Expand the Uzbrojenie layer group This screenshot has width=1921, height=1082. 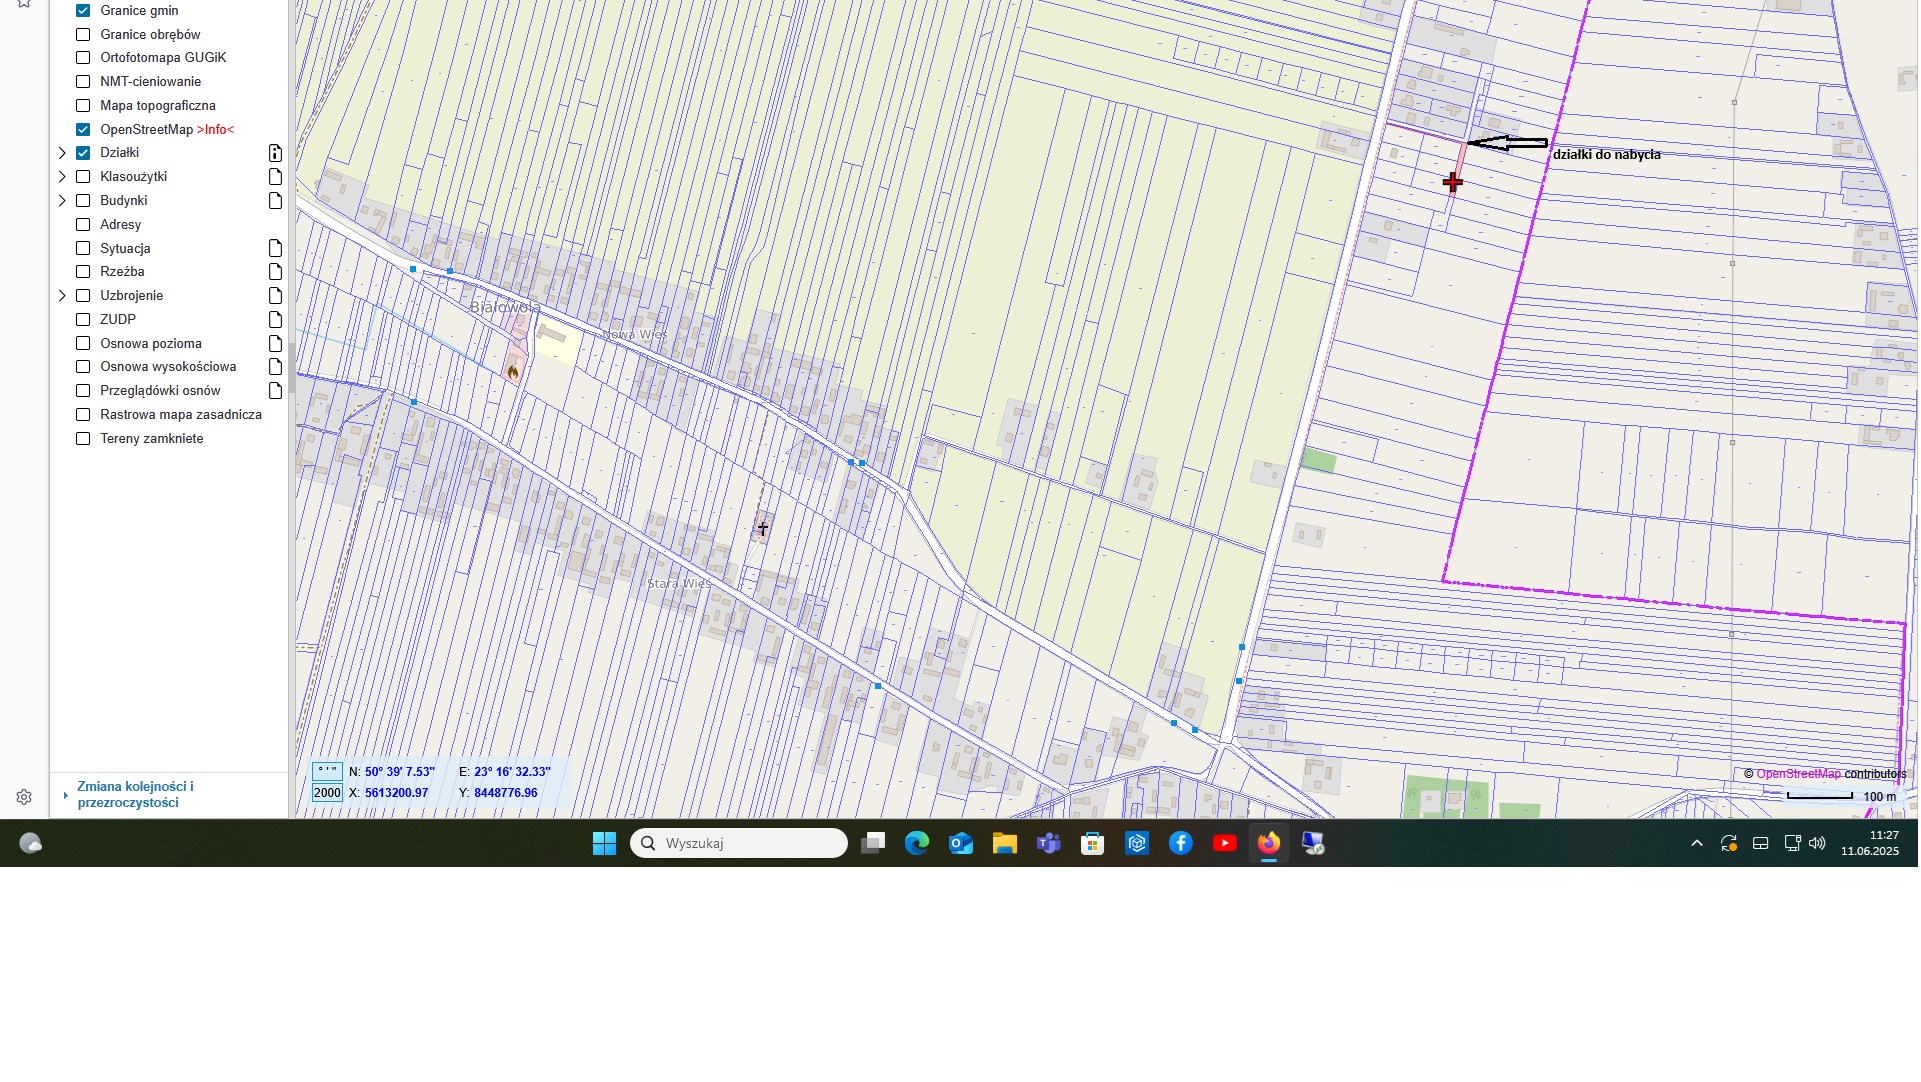coord(62,296)
